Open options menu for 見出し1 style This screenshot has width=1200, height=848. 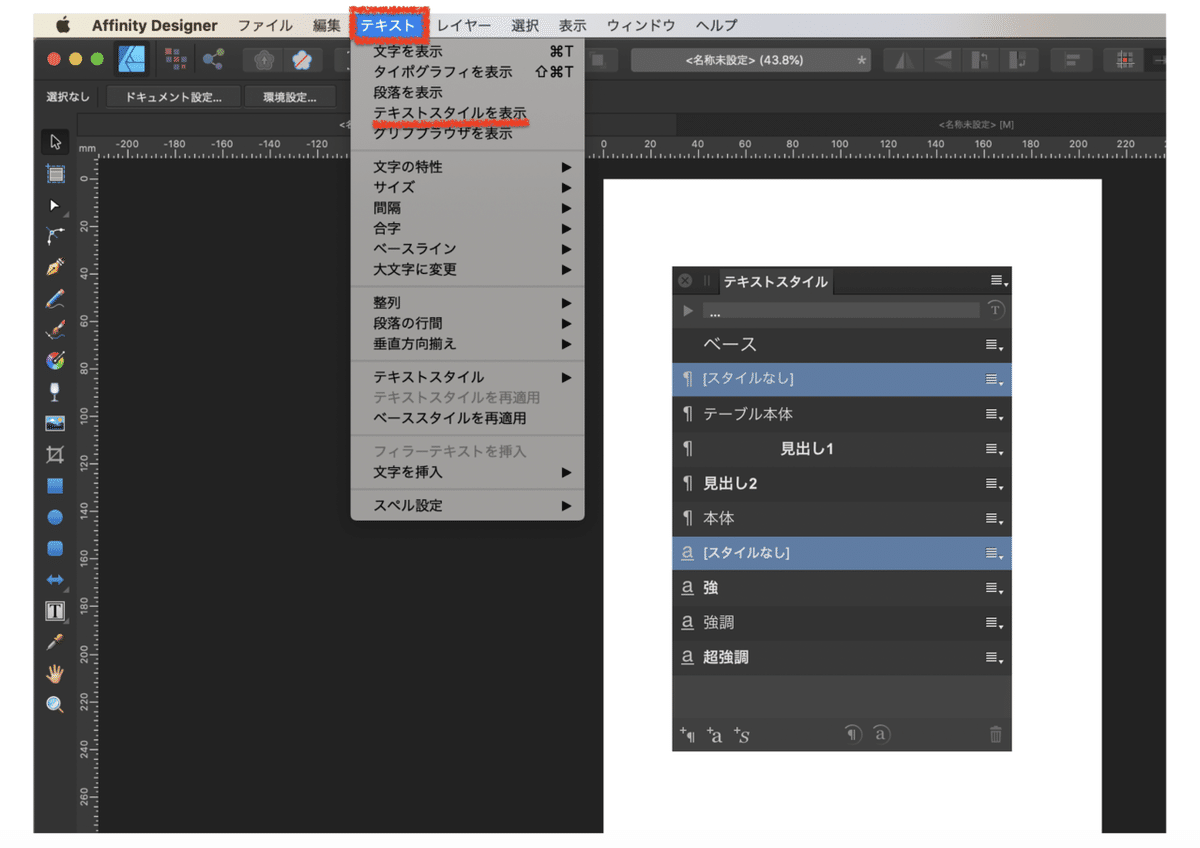(x=994, y=449)
